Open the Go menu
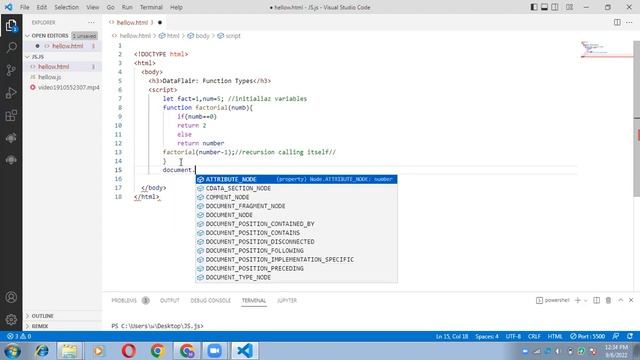The height and width of the screenshot is (360, 640). click(x=110, y=7)
